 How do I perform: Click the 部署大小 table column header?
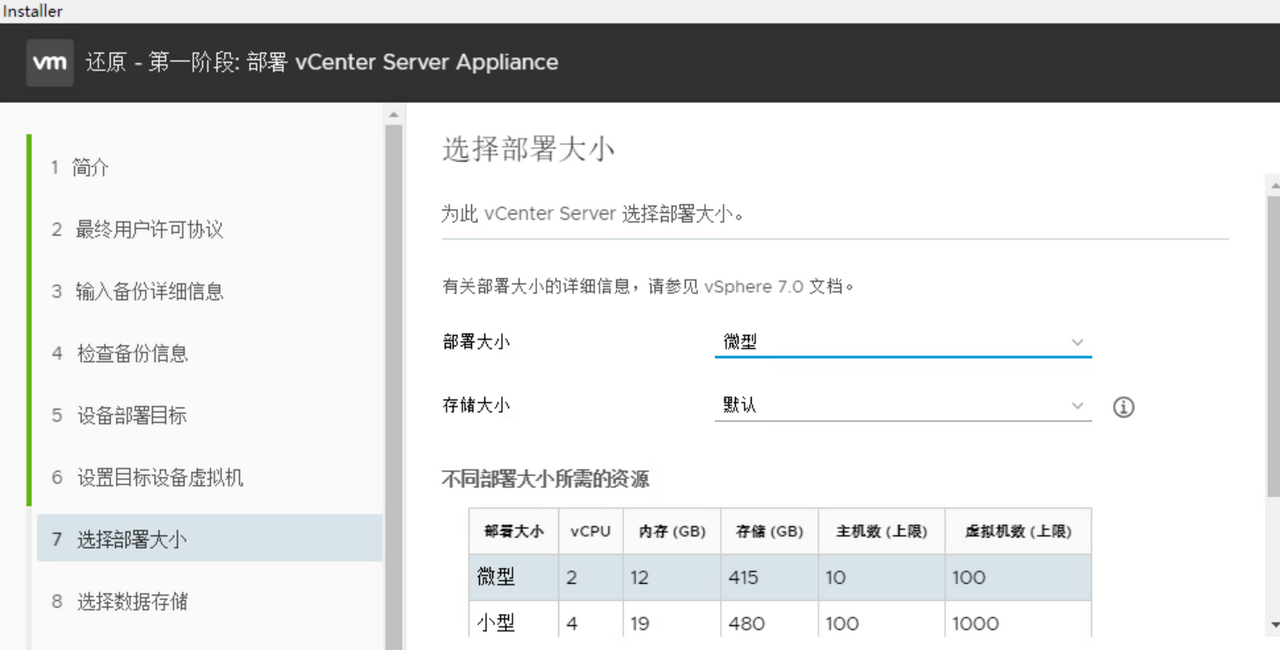(x=514, y=532)
